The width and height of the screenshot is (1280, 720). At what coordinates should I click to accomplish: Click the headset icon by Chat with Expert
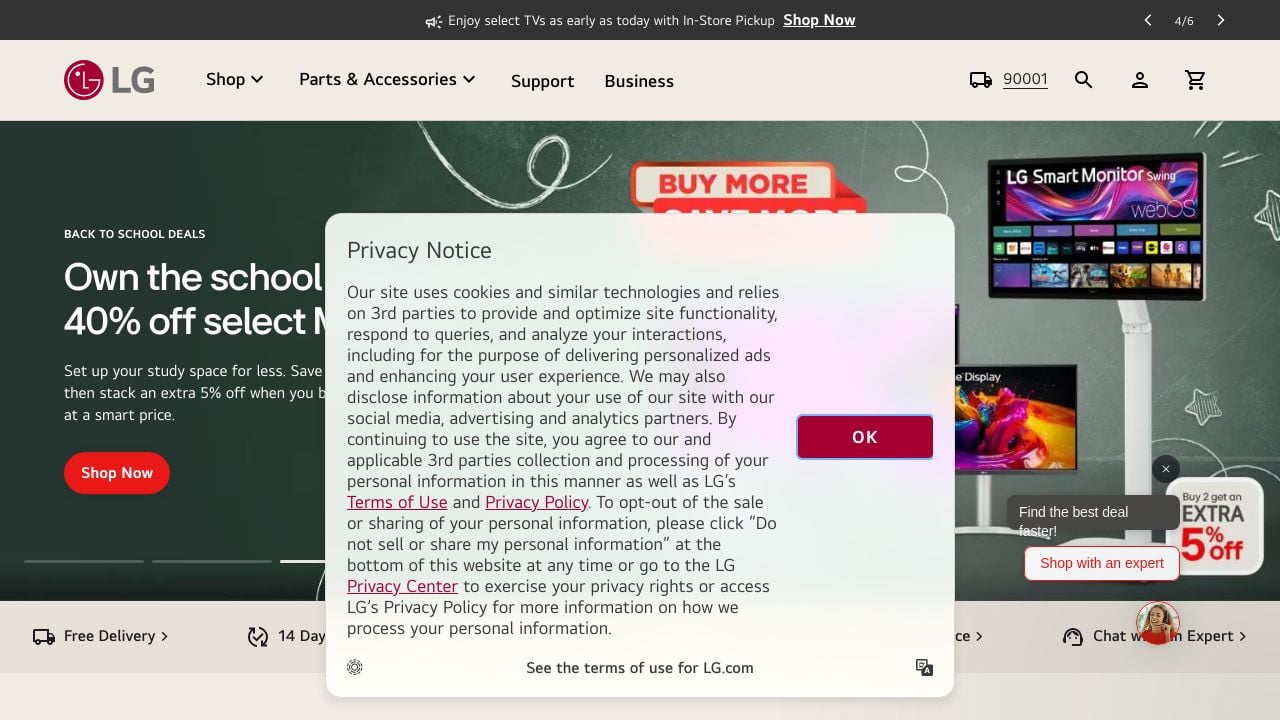point(1073,636)
